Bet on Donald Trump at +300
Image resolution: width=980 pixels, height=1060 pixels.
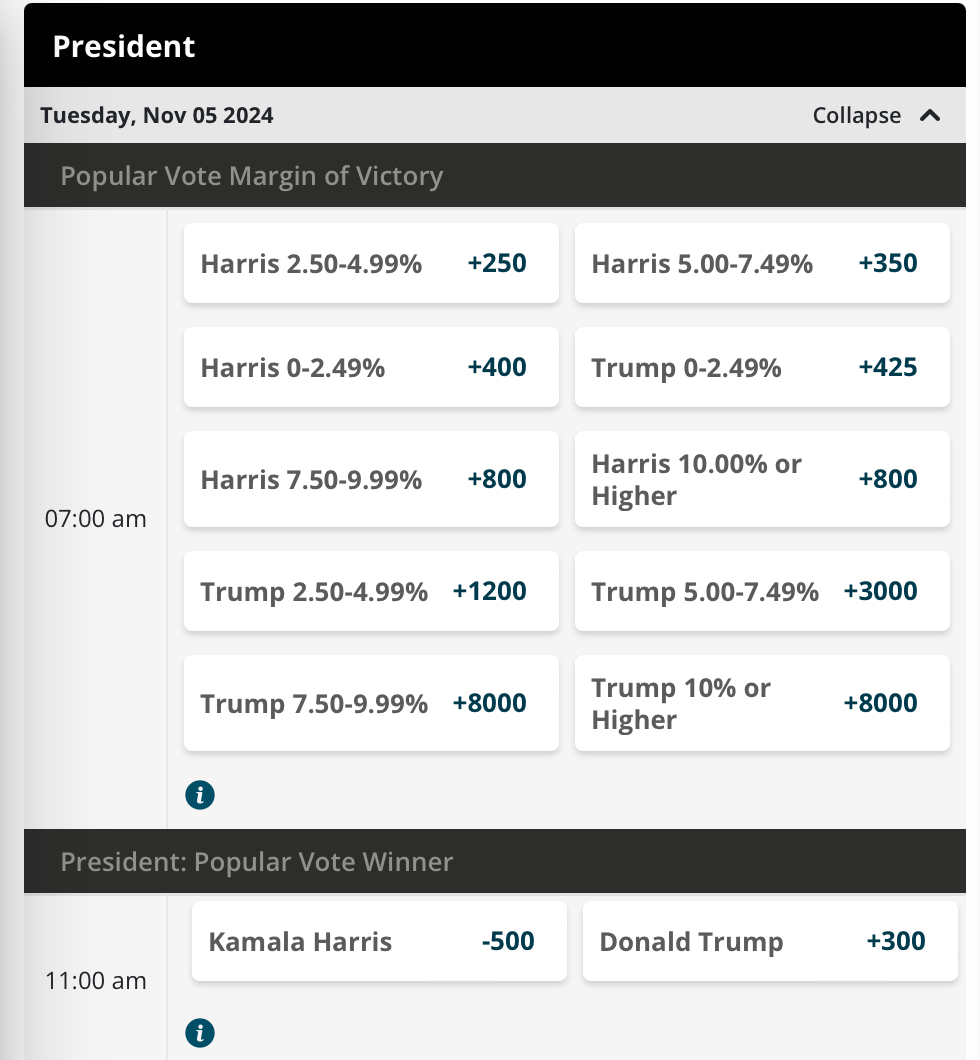click(770, 941)
